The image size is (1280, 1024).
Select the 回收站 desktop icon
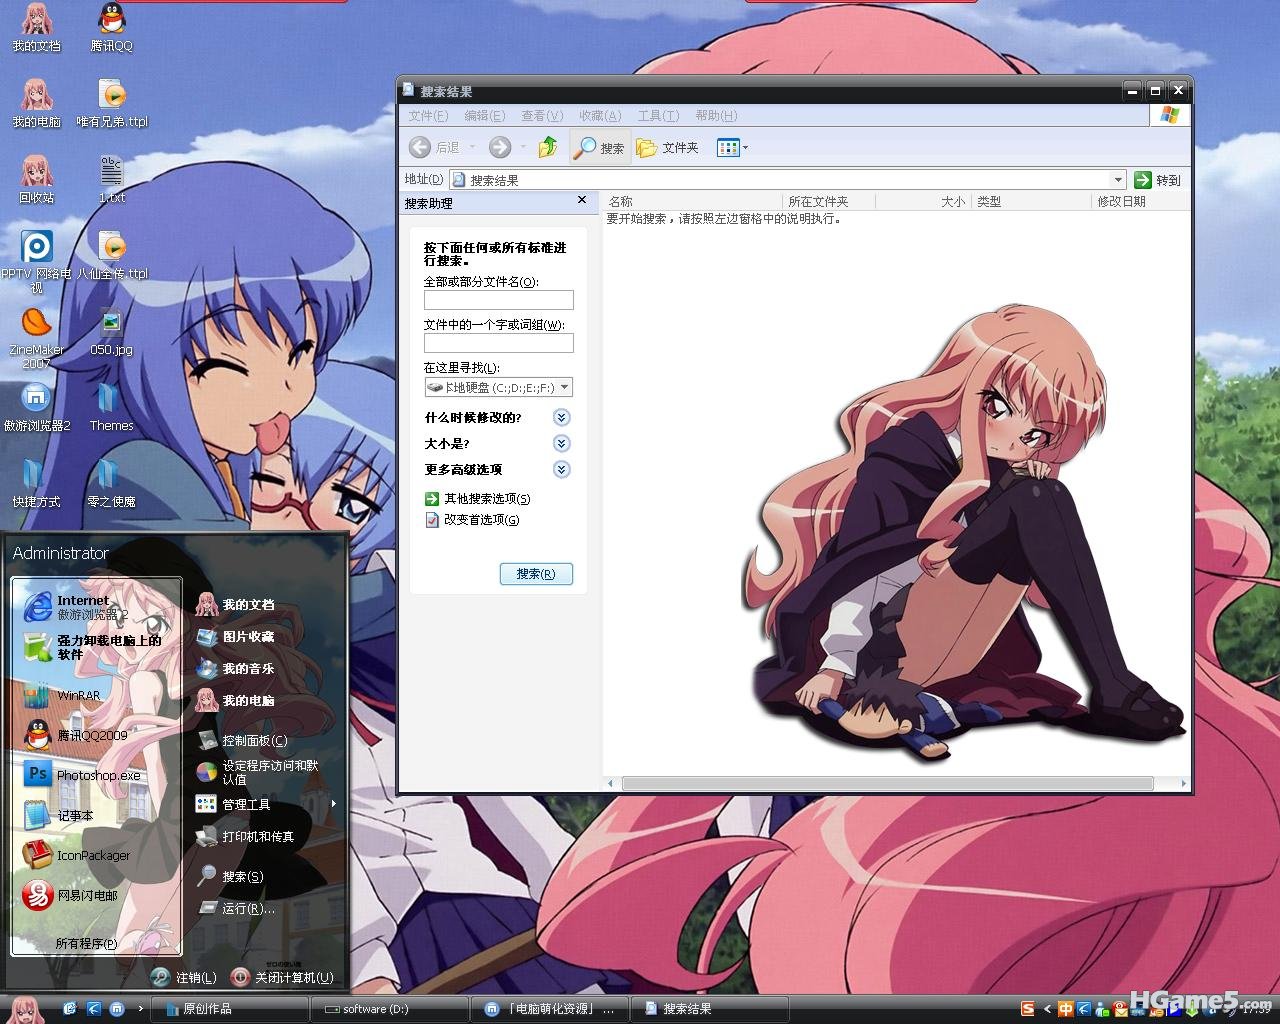point(36,180)
